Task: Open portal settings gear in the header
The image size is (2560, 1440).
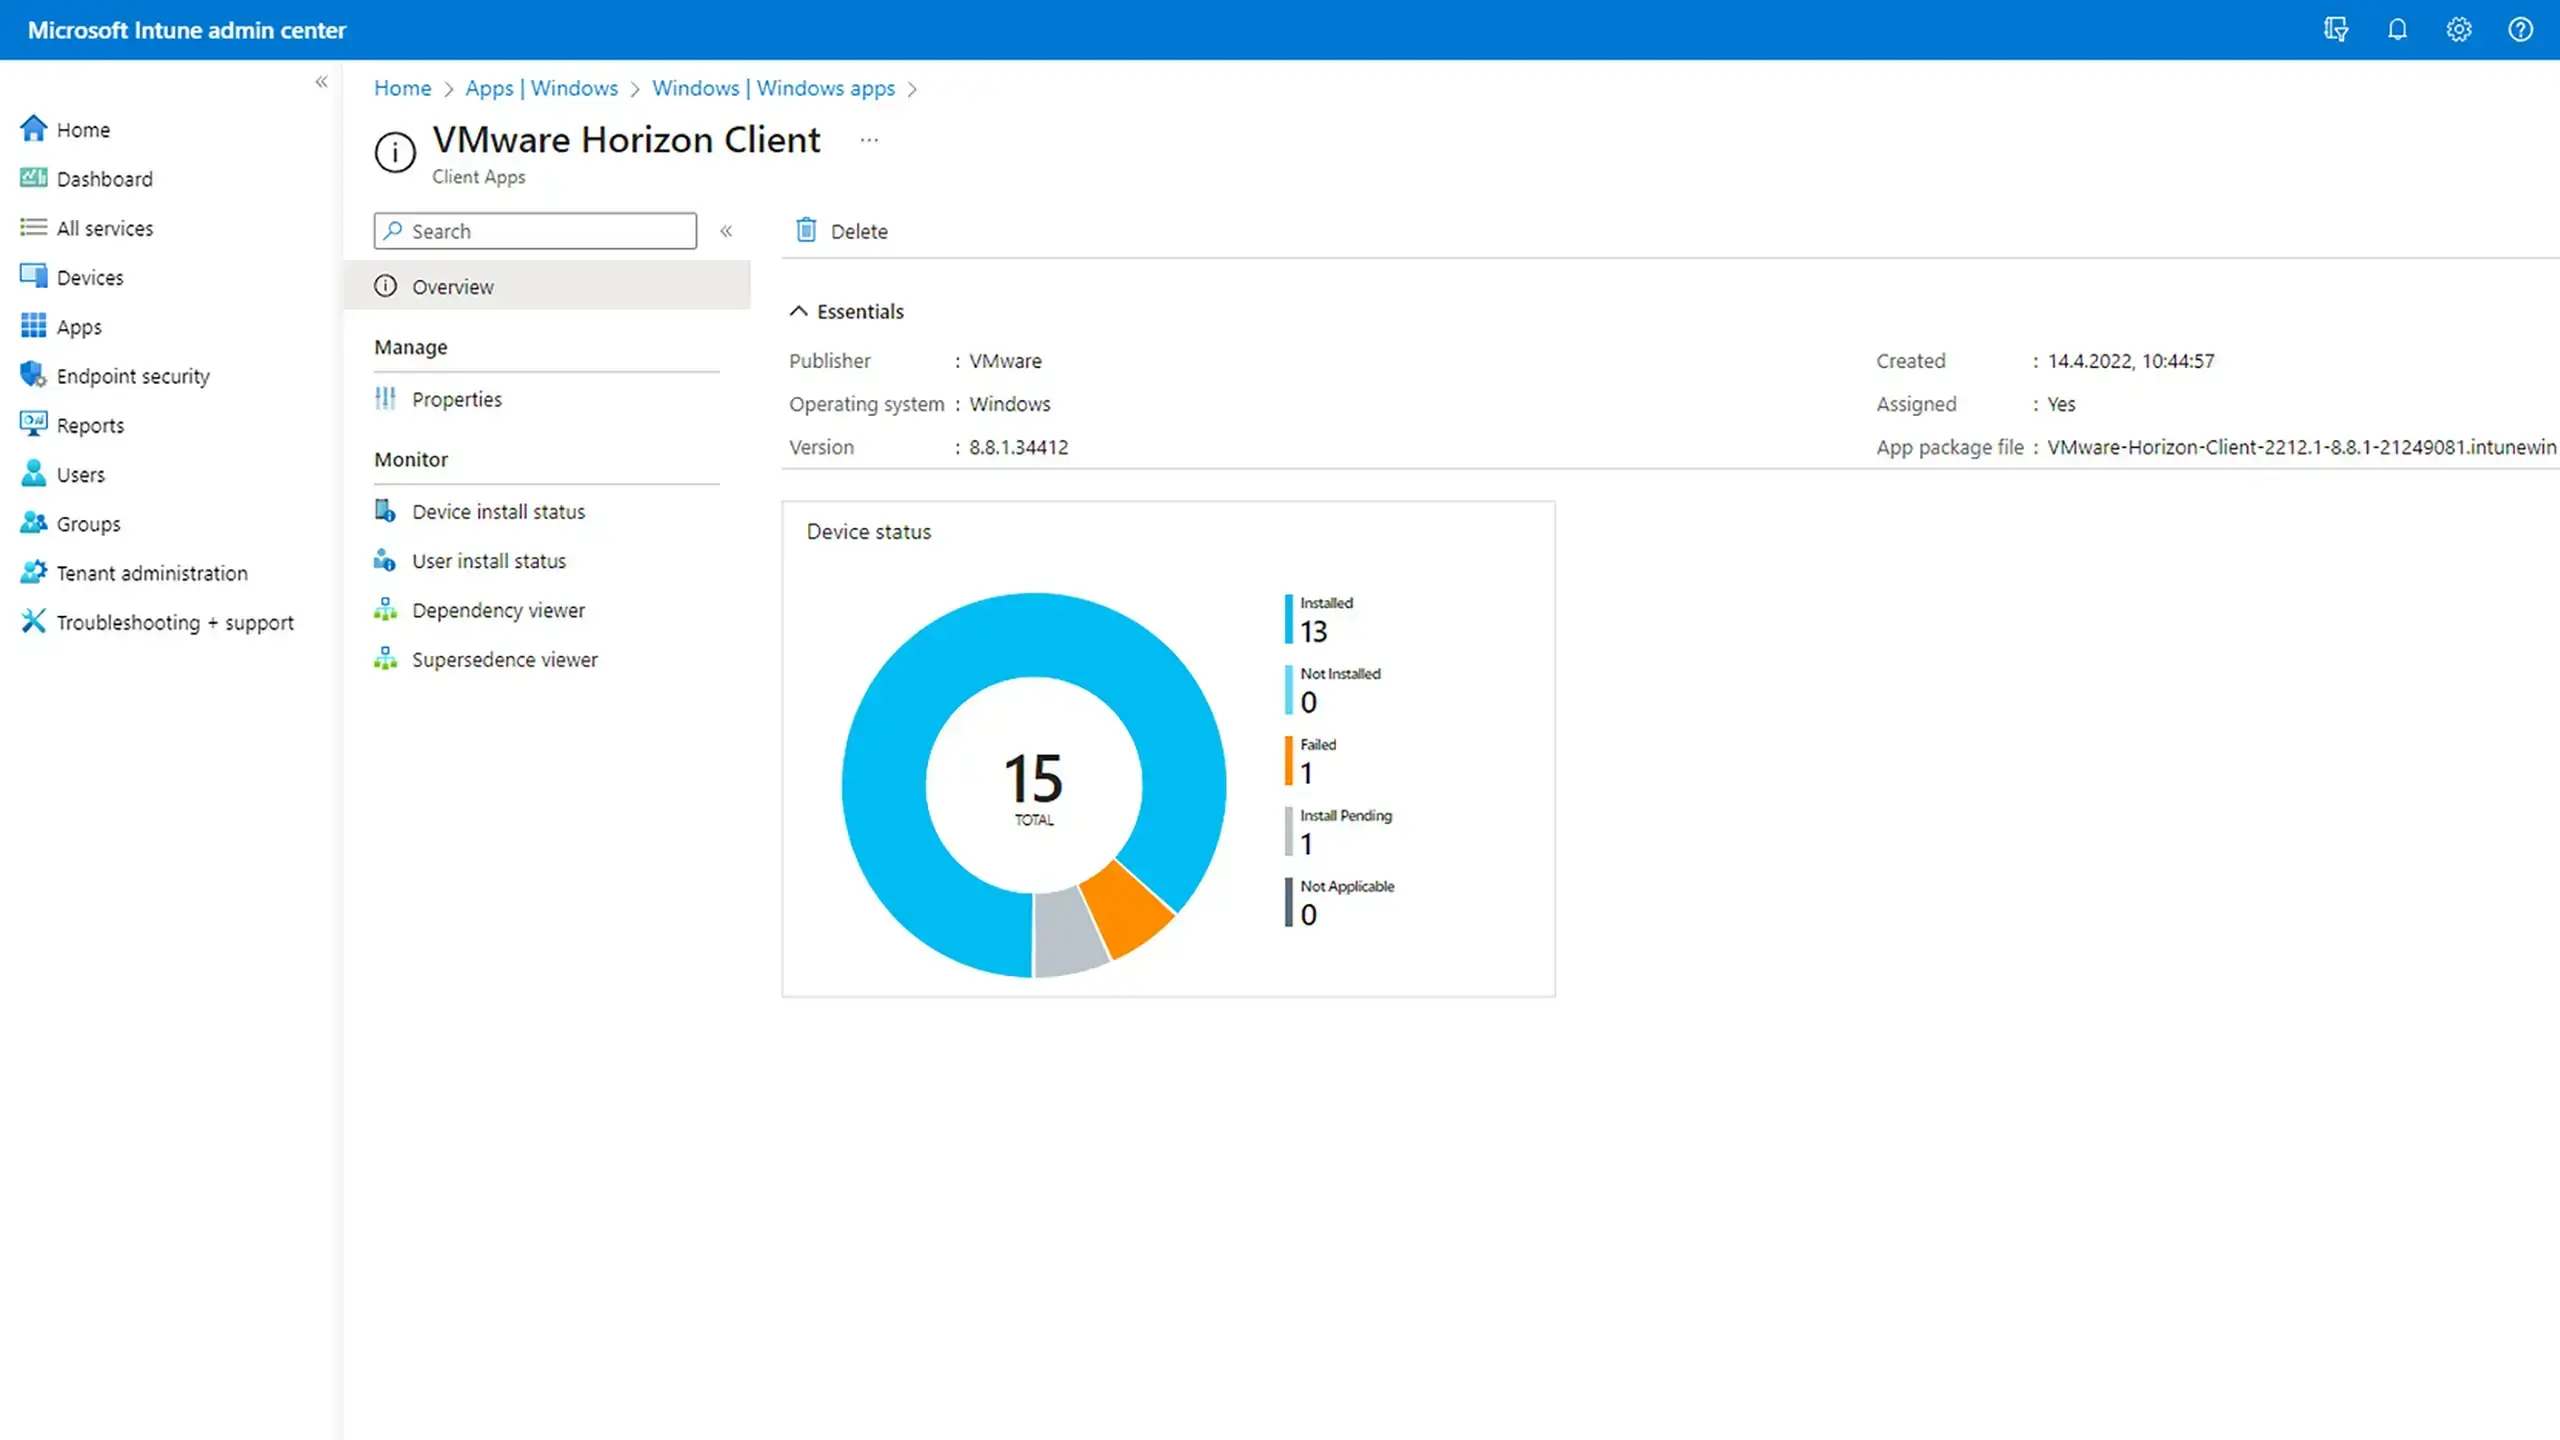Action: click(x=2459, y=29)
